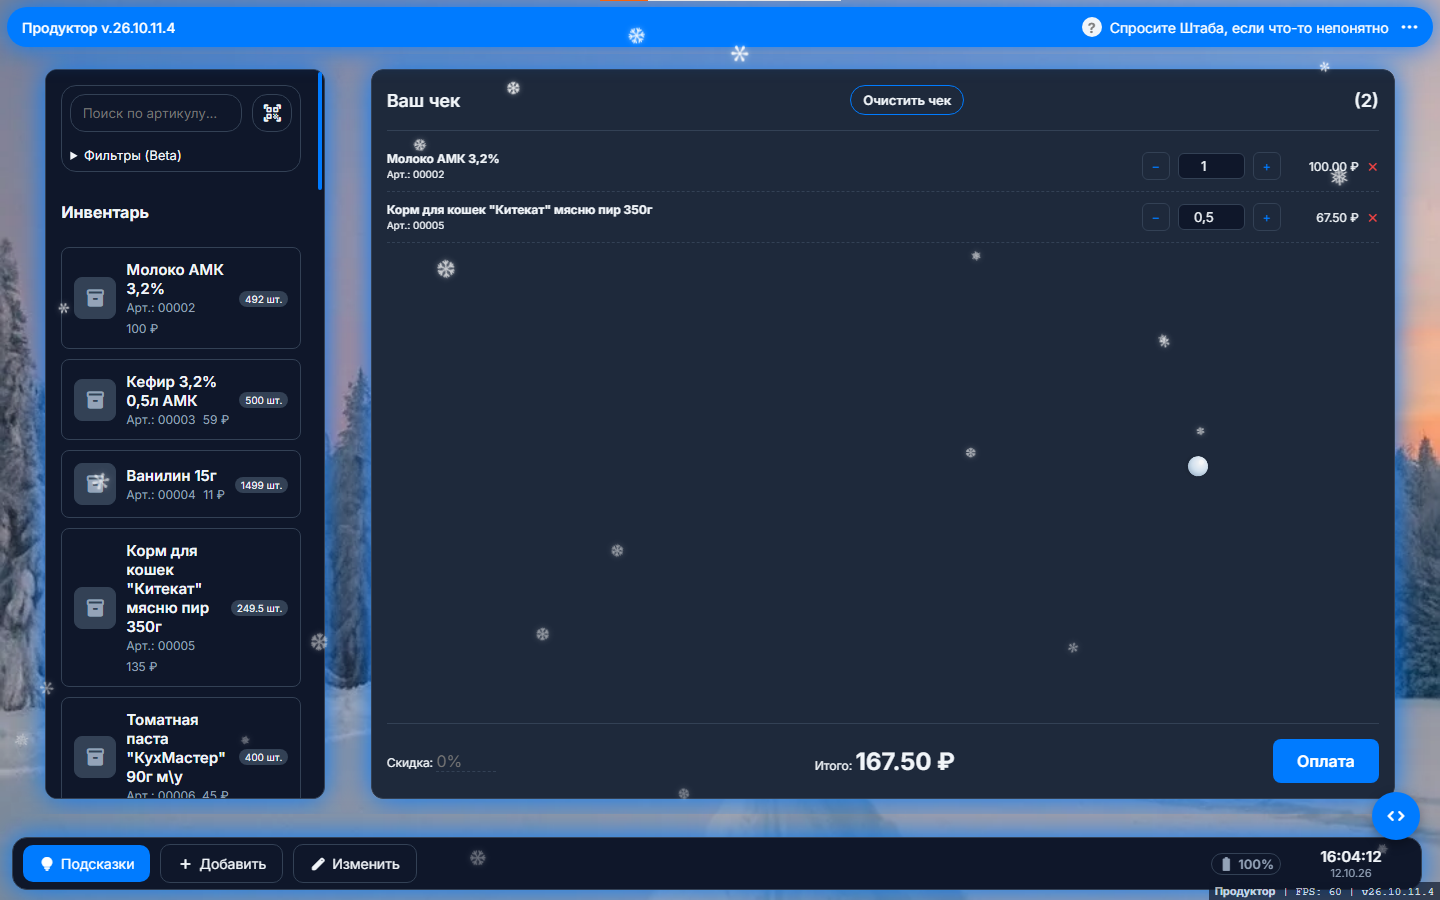Click quantity field of Молоко АМК row

pos(1211,167)
